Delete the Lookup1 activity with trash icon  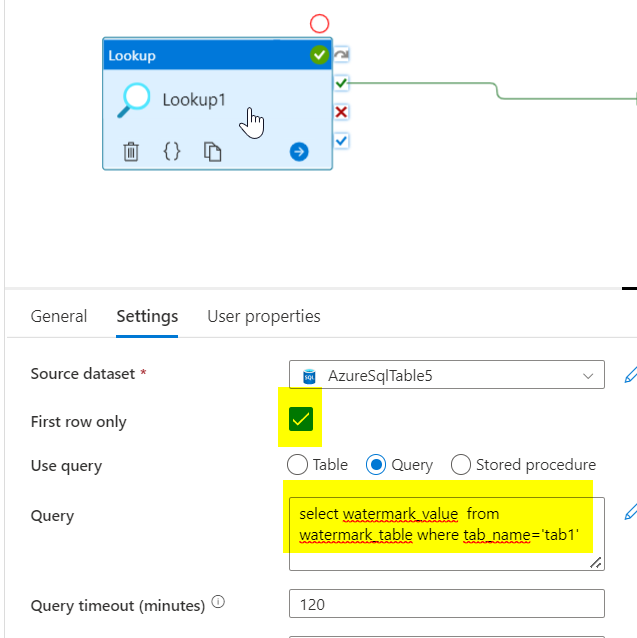click(x=131, y=152)
